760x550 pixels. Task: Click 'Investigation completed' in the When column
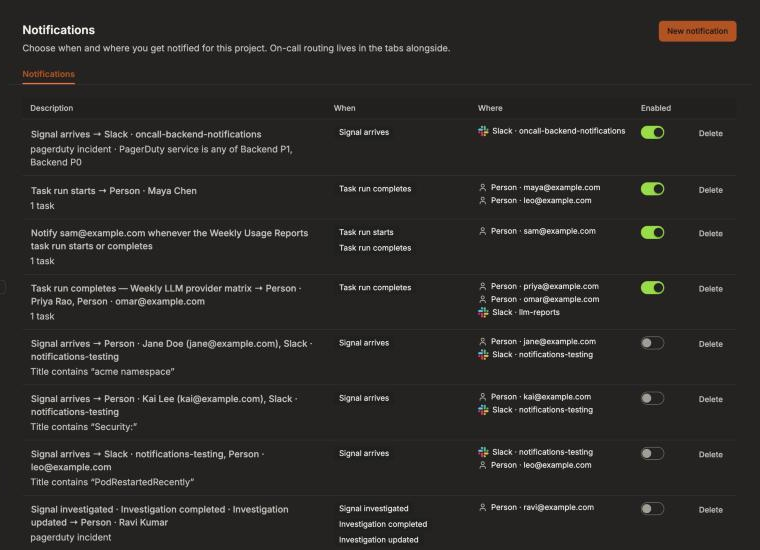(x=383, y=524)
